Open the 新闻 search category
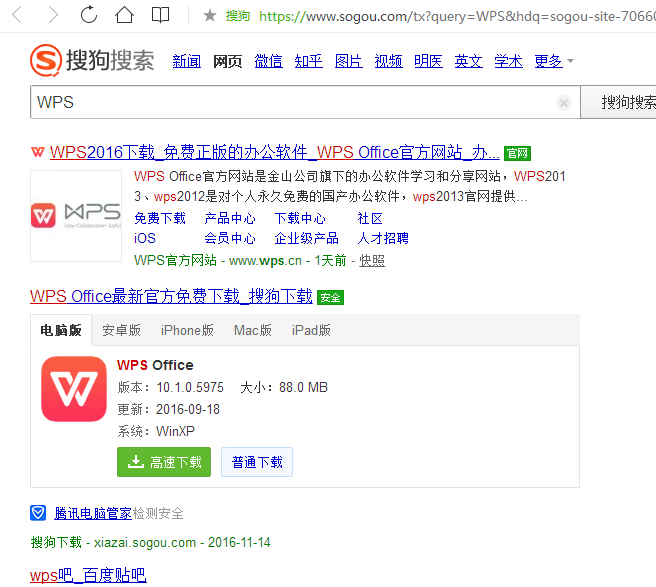The width and height of the screenshot is (656, 587). [187, 61]
